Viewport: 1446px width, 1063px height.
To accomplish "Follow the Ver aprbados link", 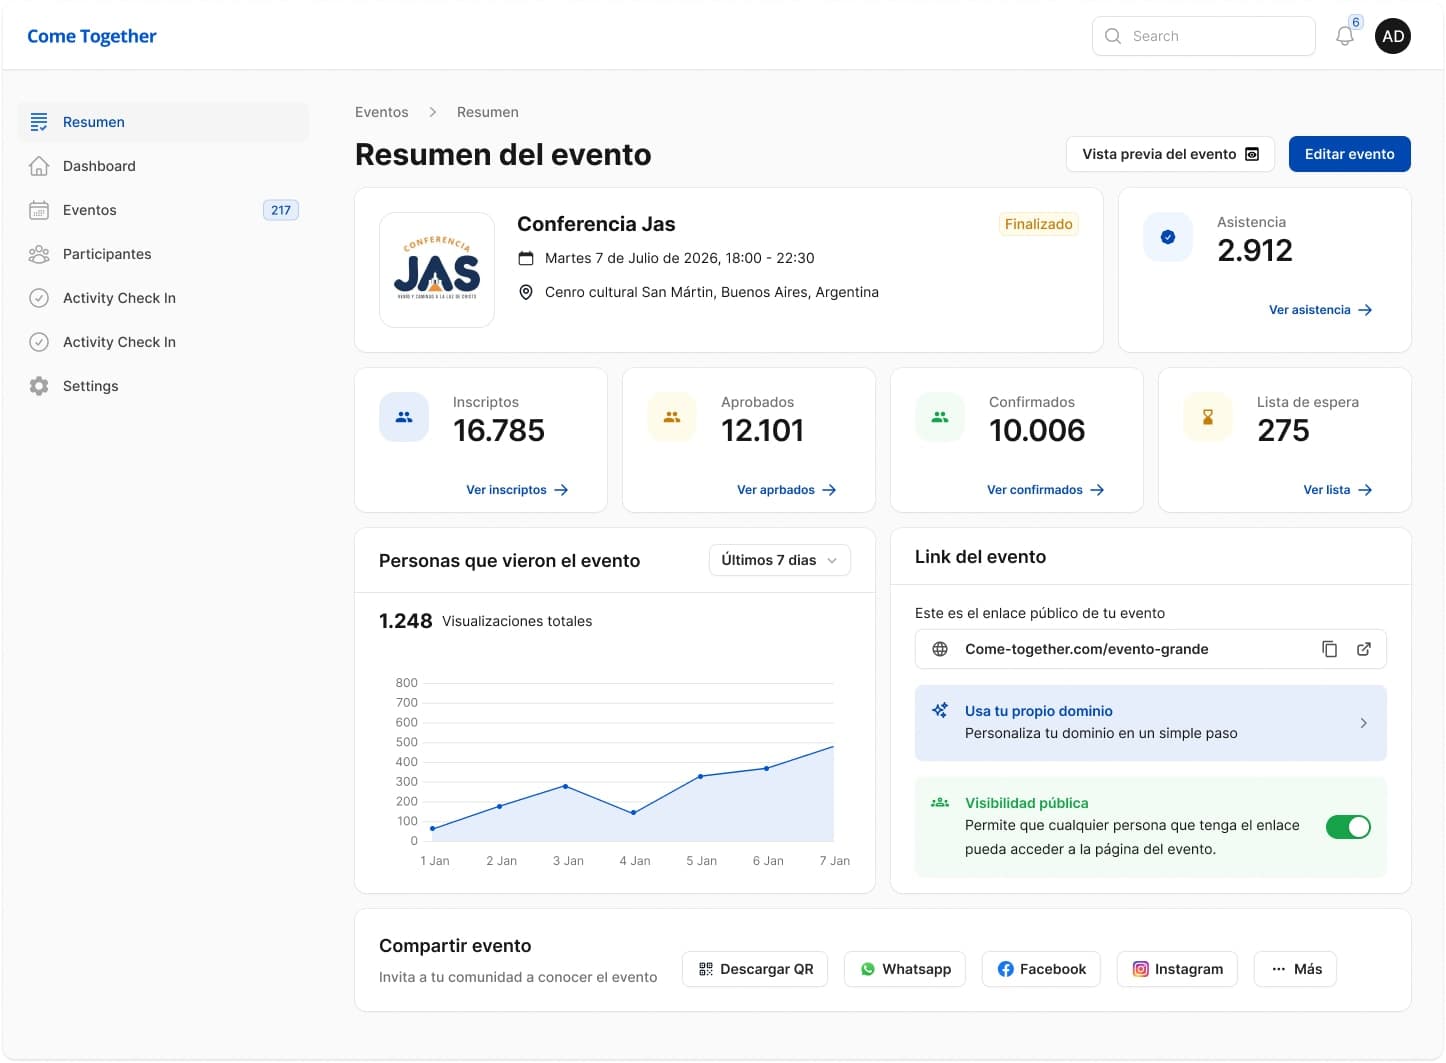I will [786, 490].
